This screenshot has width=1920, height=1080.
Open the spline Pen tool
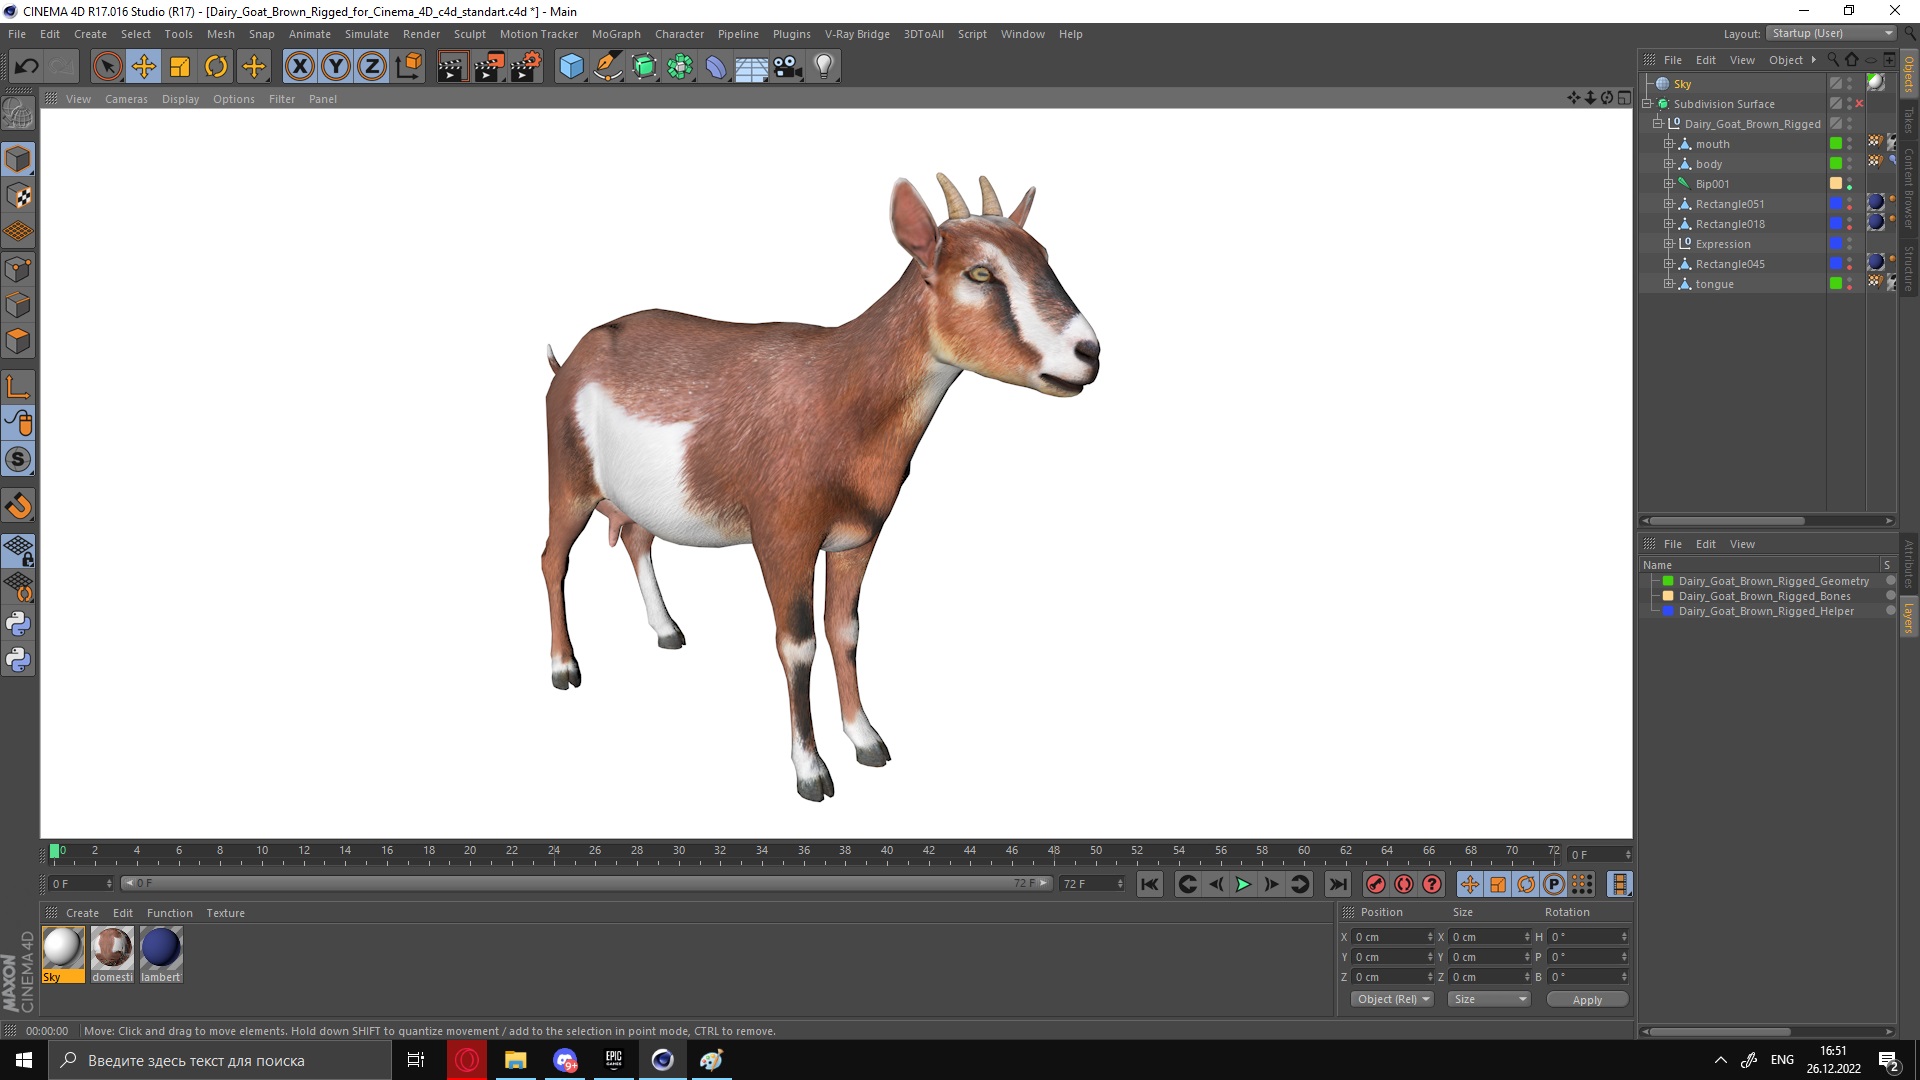pyautogui.click(x=607, y=67)
